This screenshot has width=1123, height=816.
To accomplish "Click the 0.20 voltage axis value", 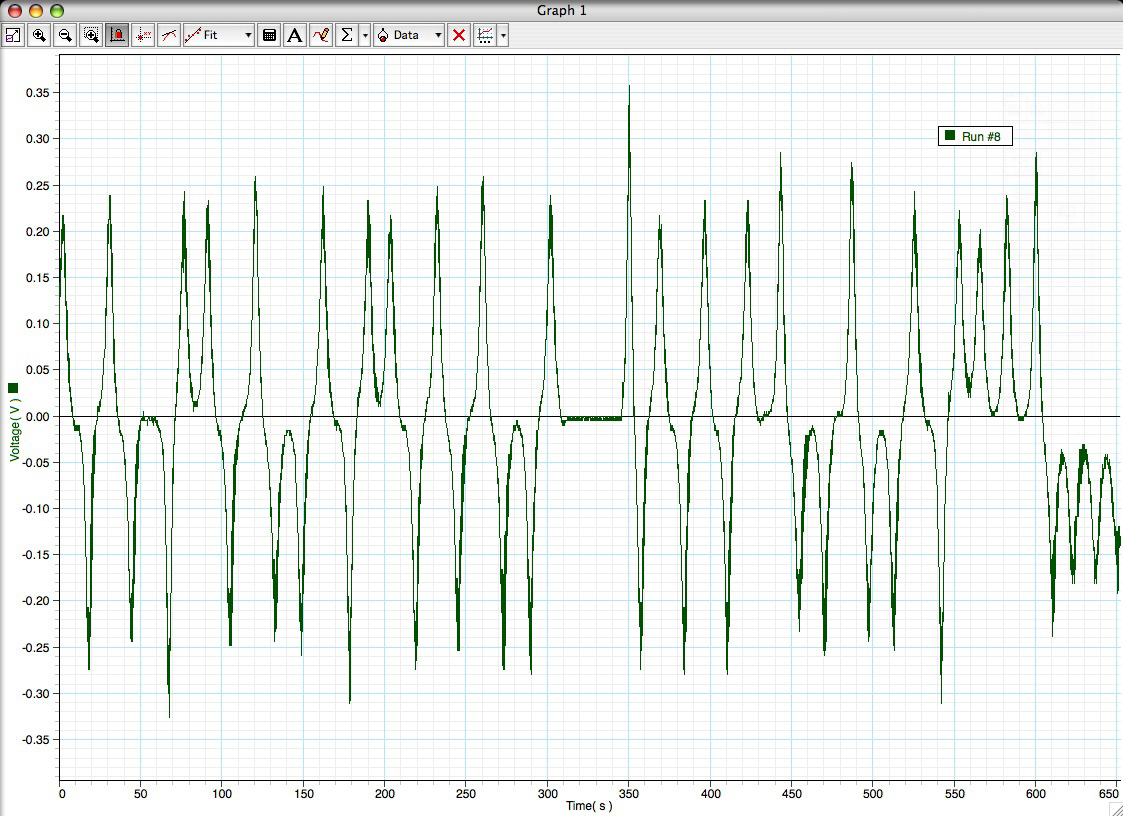I will pyautogui.click(x=38, y=232).
